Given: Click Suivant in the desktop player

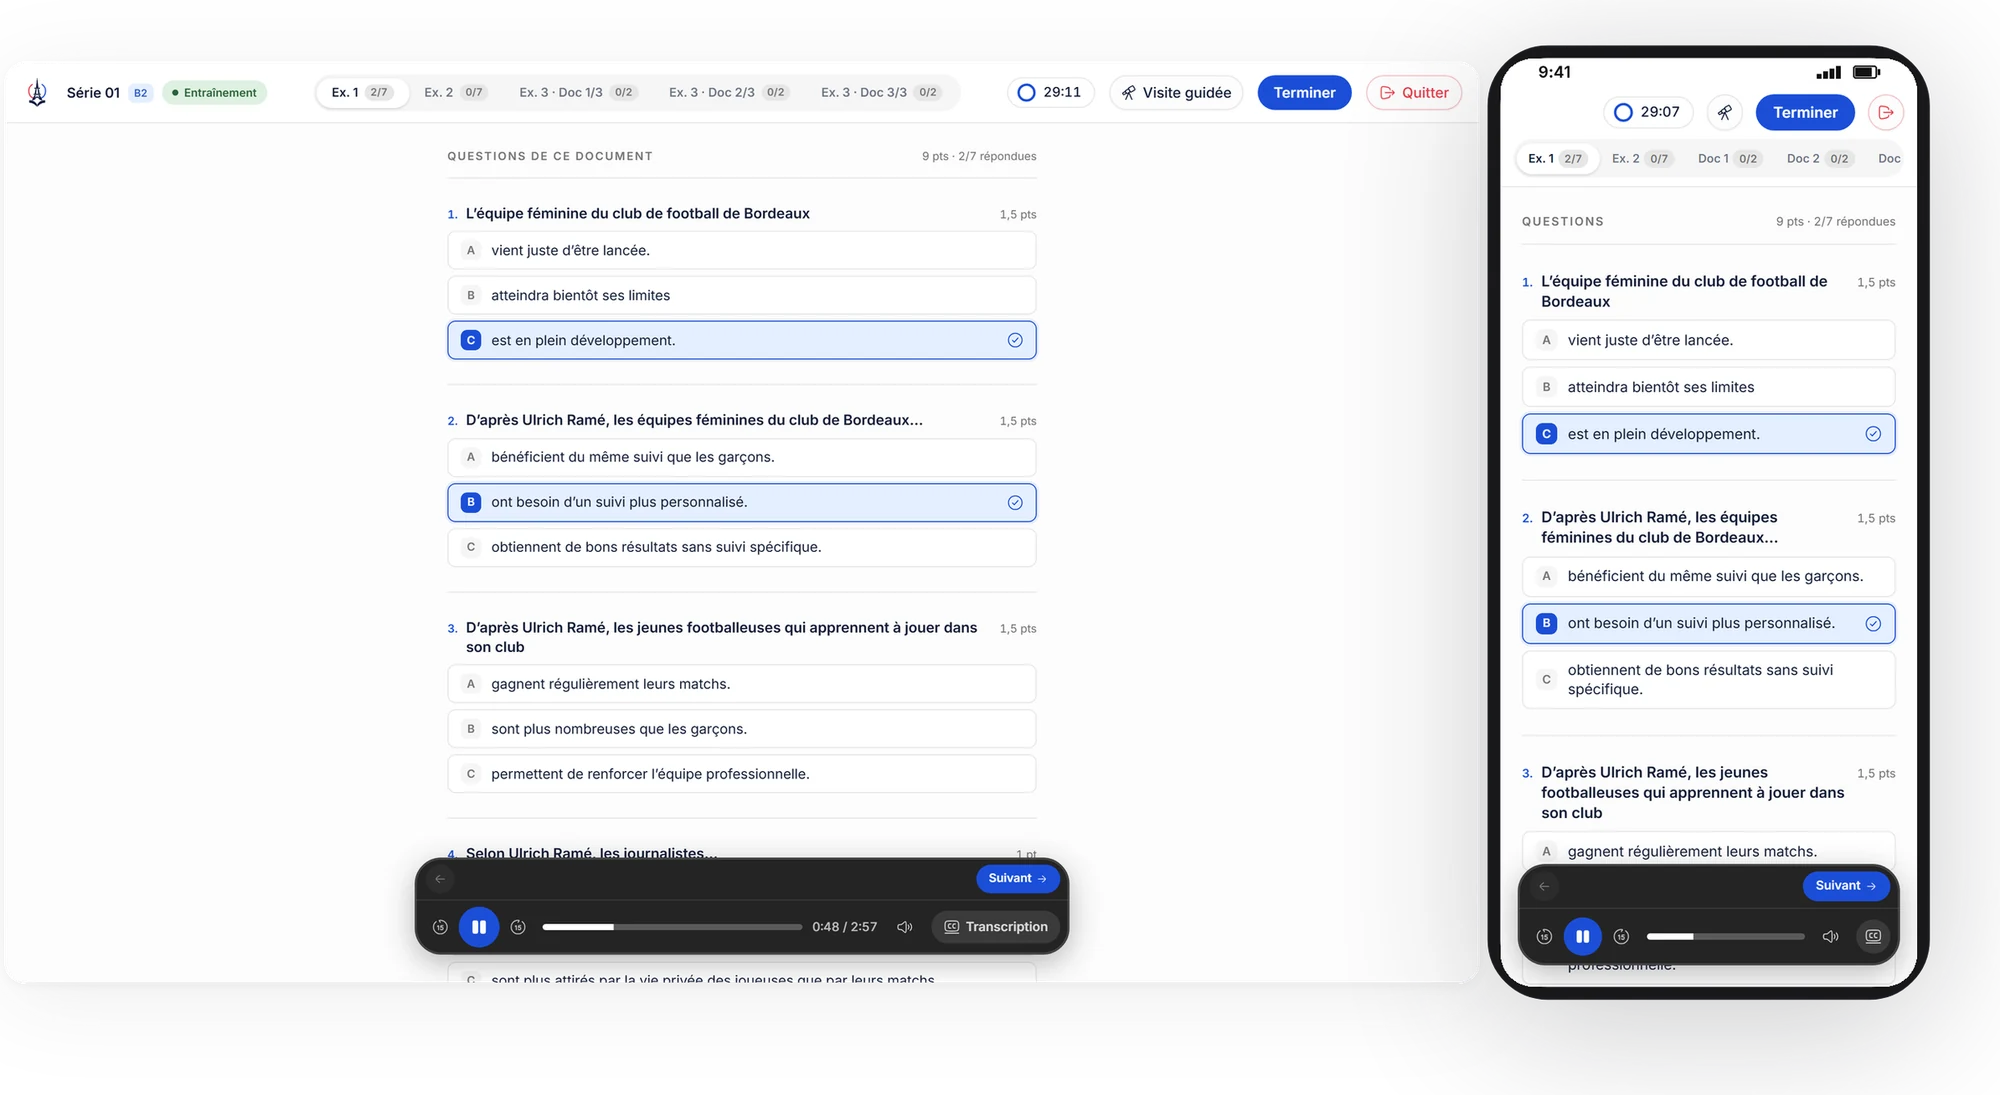Looking at the screenshot, I should (x=1017, y=878).
